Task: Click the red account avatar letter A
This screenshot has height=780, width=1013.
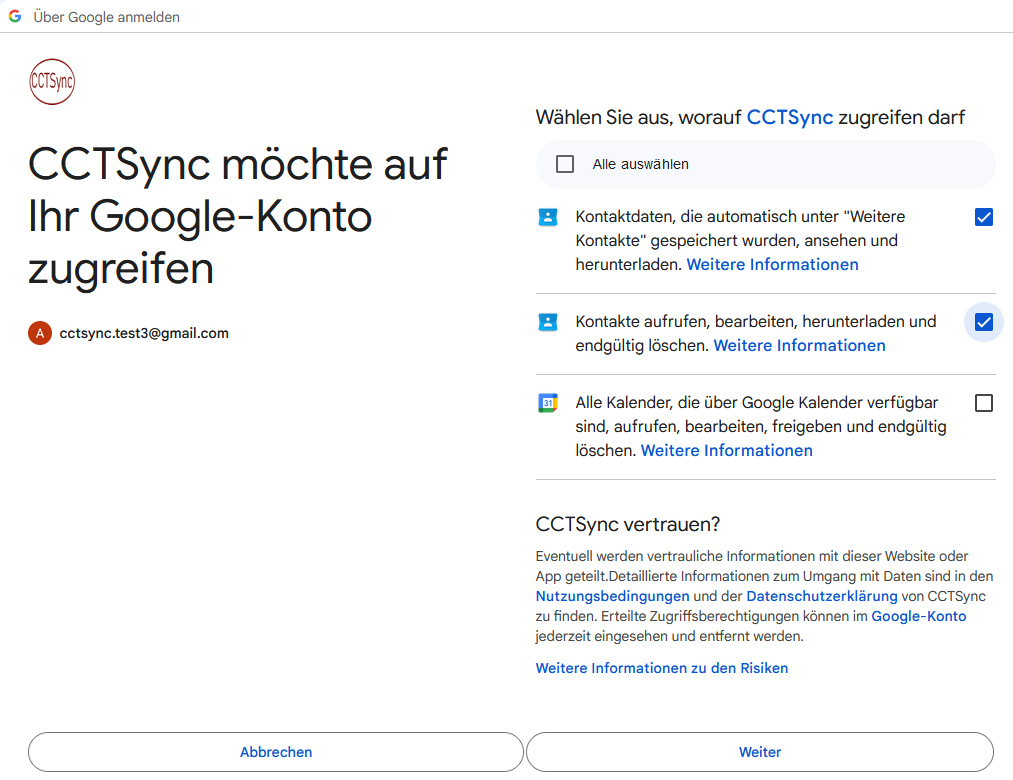Action: coord(40,333)
